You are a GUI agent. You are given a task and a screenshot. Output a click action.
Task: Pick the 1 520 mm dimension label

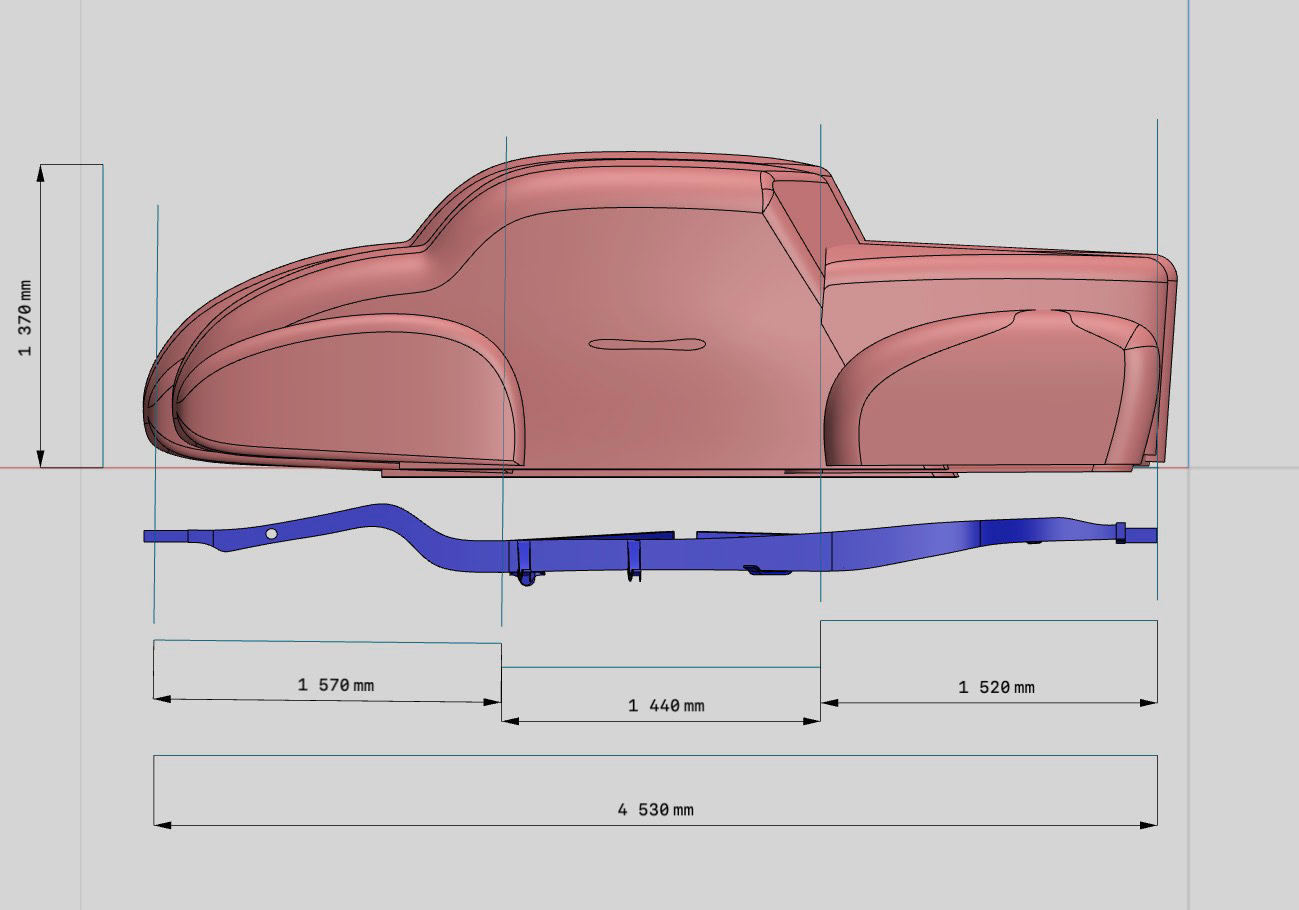996,687
